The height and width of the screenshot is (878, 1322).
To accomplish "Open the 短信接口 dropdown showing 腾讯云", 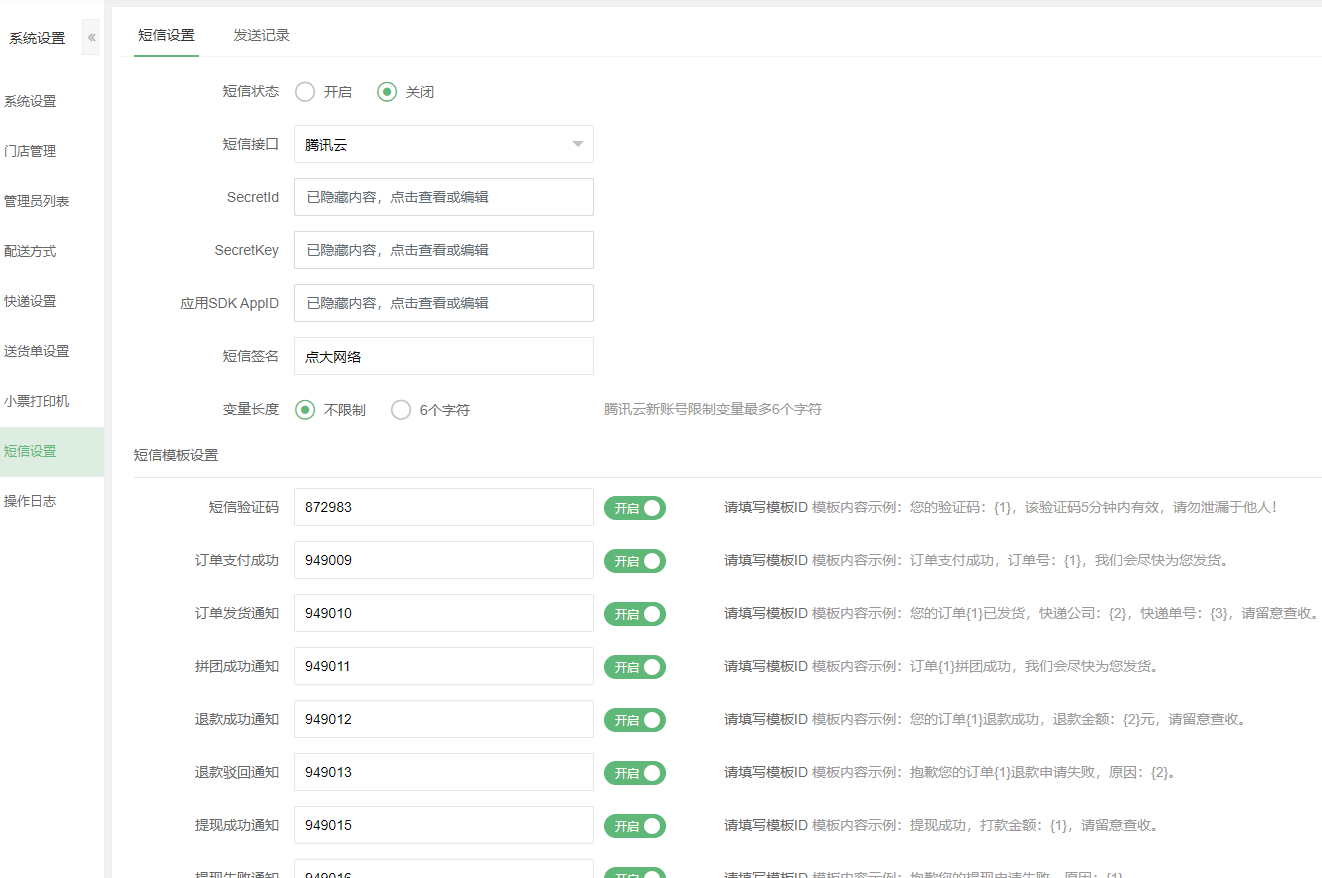I will [x=443, y=144].
